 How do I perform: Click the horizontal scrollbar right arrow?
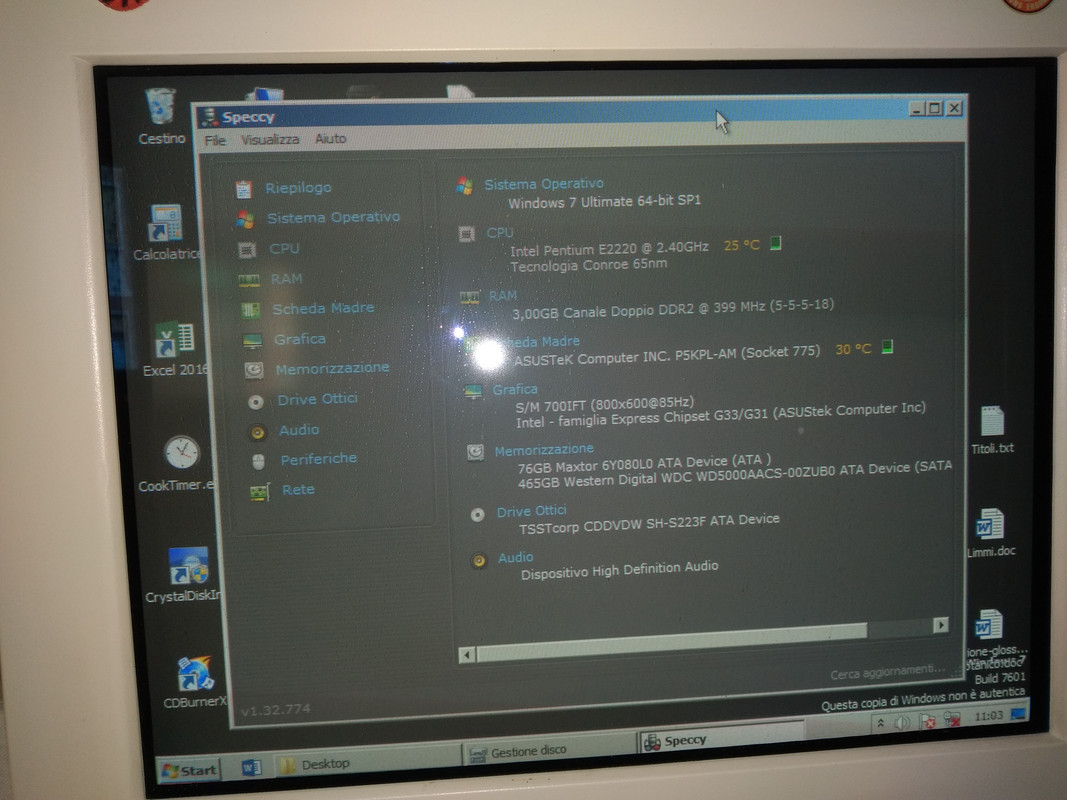(x=941, y=625)
